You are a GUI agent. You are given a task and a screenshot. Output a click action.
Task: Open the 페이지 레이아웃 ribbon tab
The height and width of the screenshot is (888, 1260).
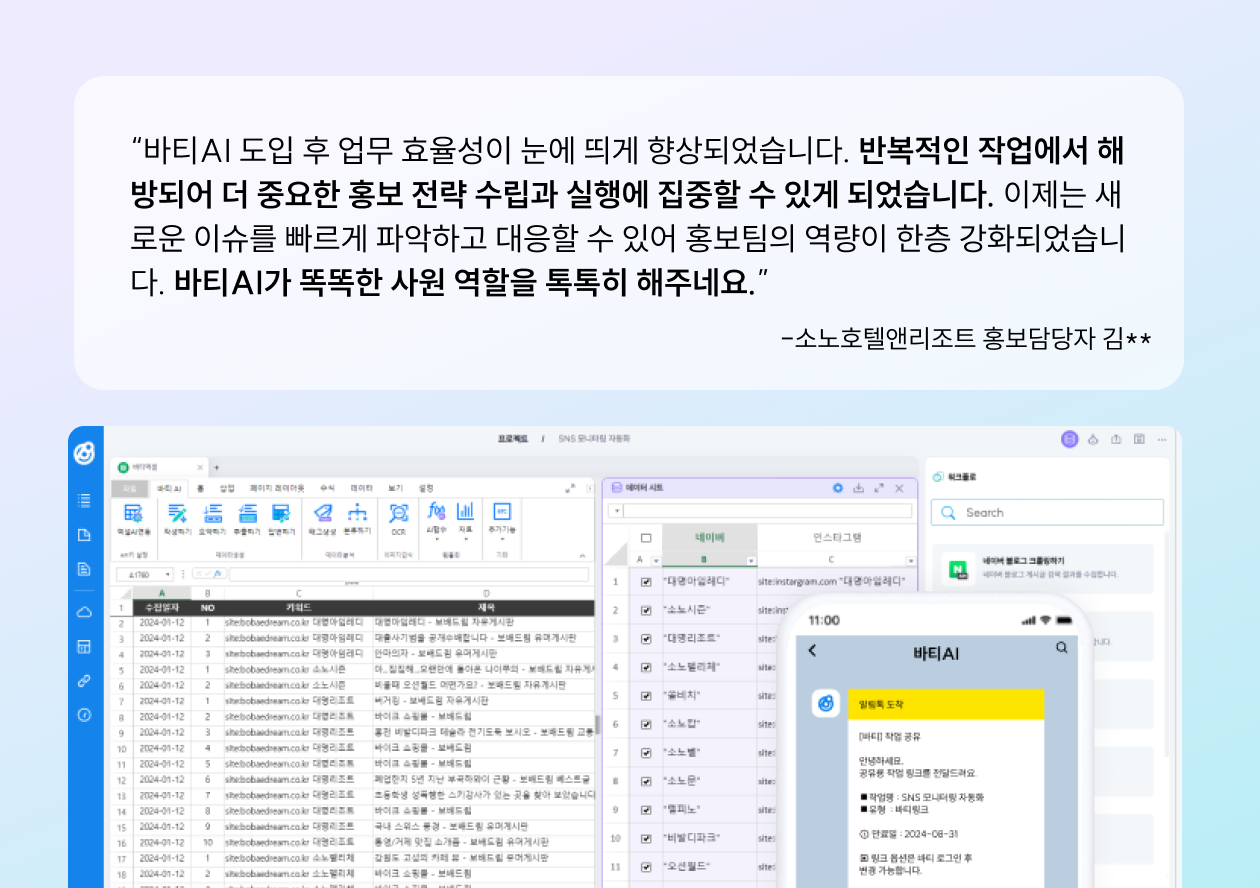(277, 488)
